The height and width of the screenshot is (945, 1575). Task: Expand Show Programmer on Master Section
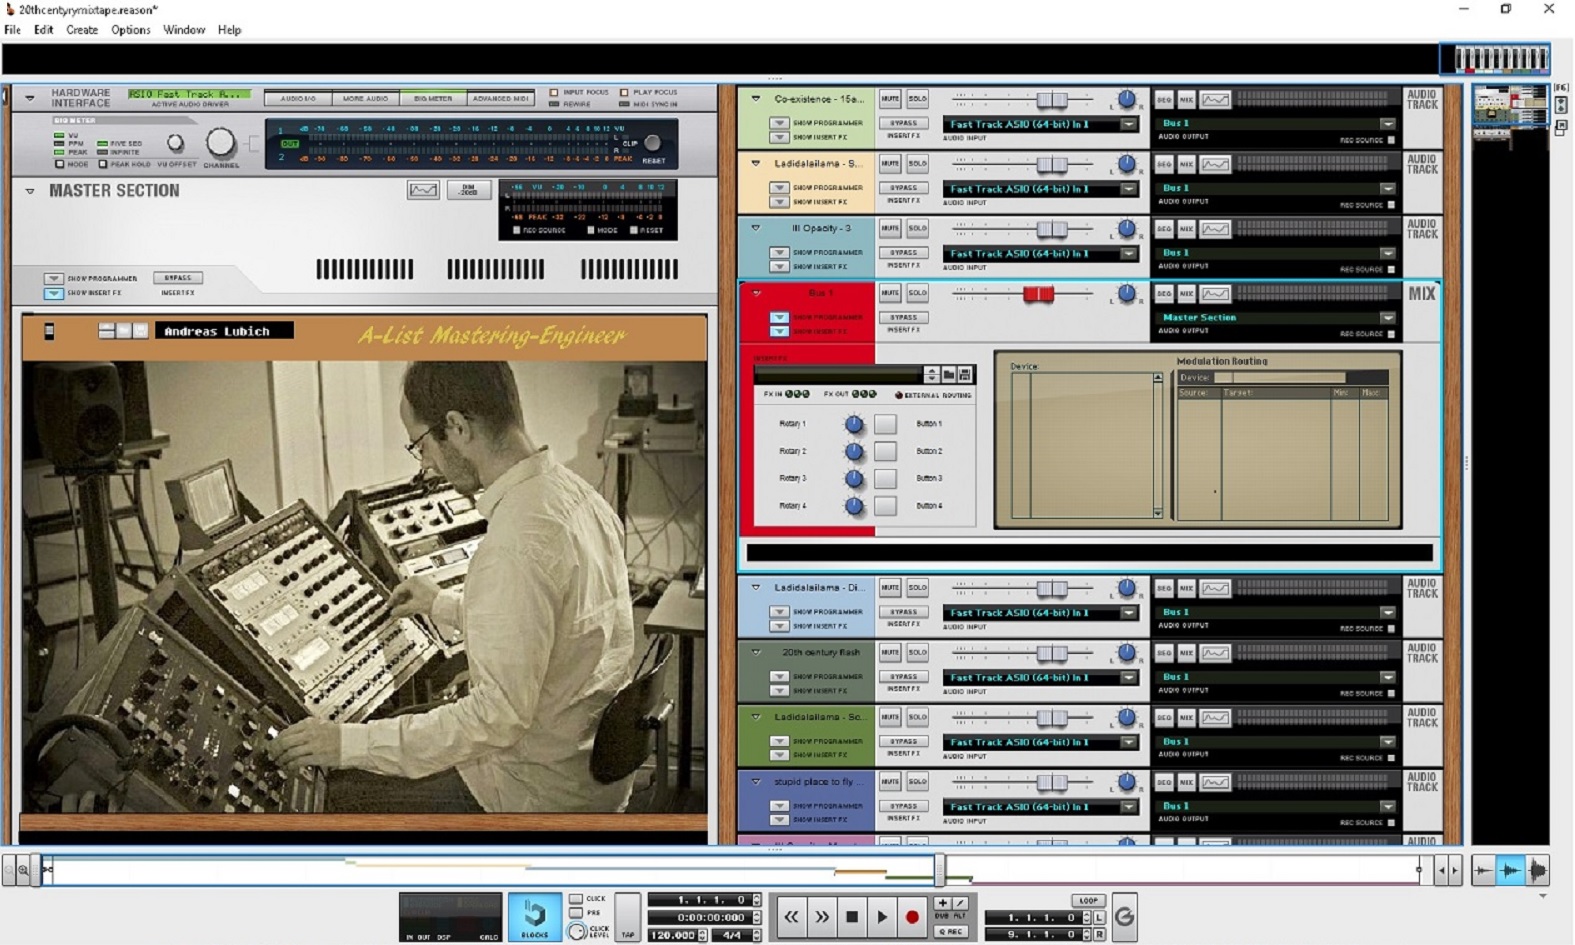[x=54, y=279]
